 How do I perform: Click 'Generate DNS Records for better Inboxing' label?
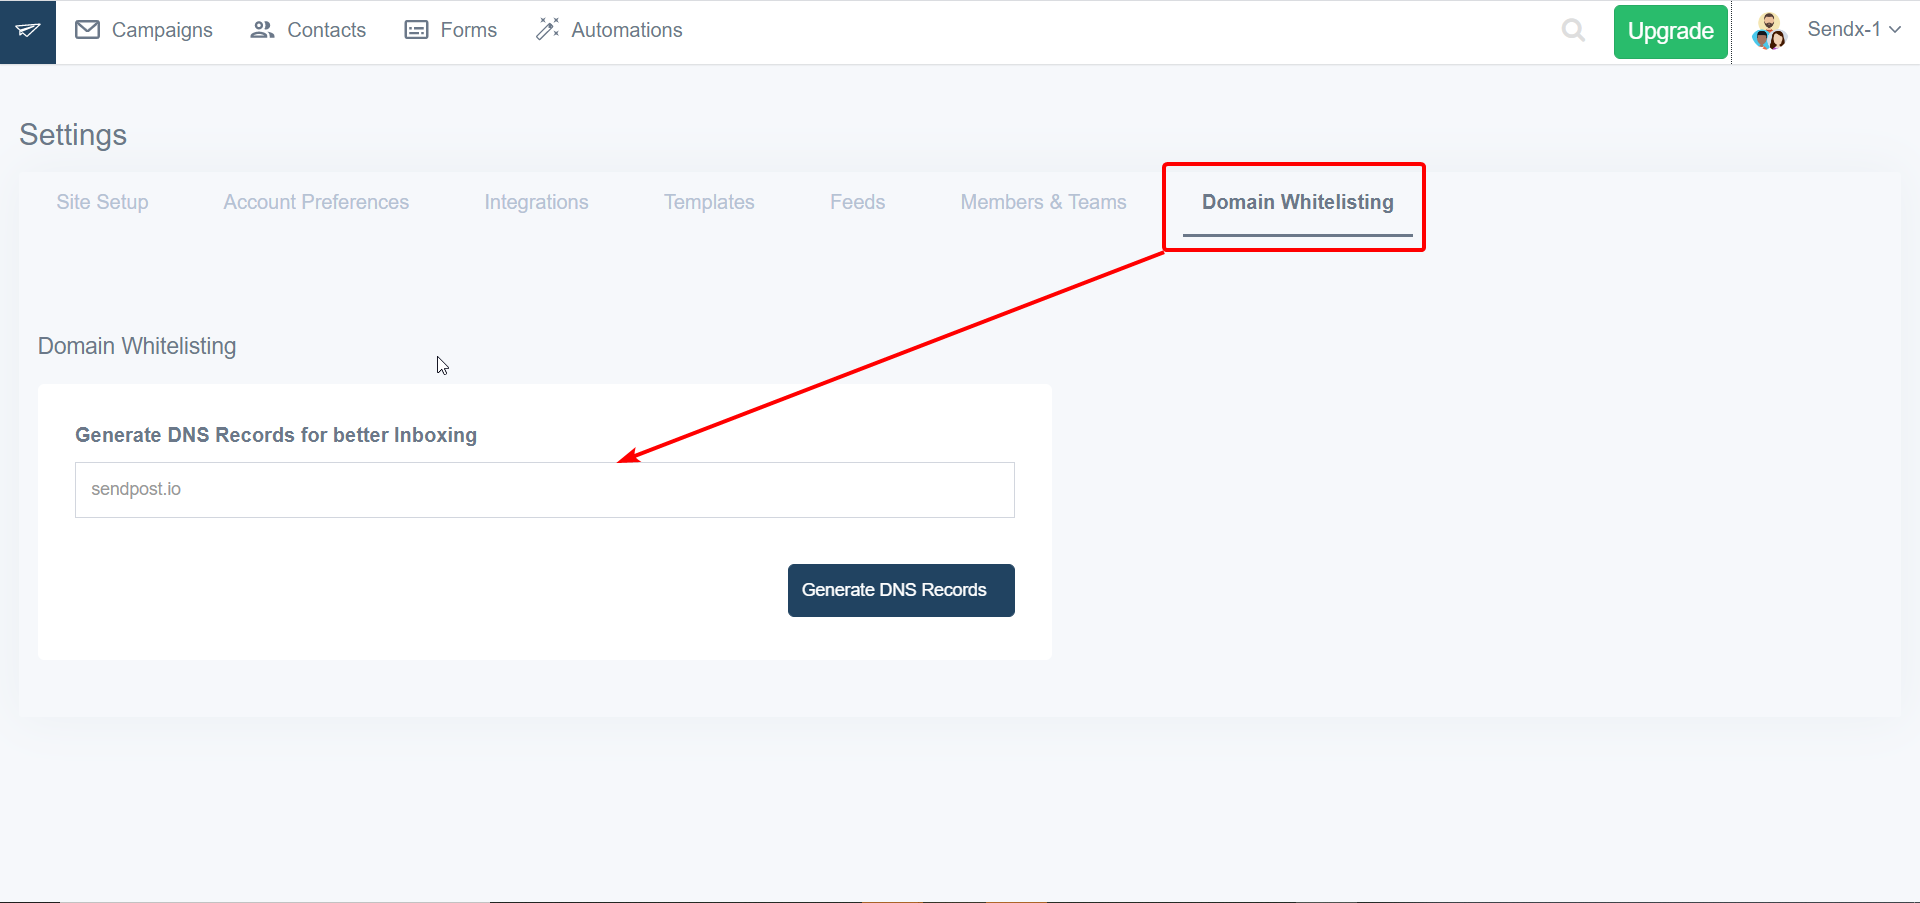pos(276,435)
